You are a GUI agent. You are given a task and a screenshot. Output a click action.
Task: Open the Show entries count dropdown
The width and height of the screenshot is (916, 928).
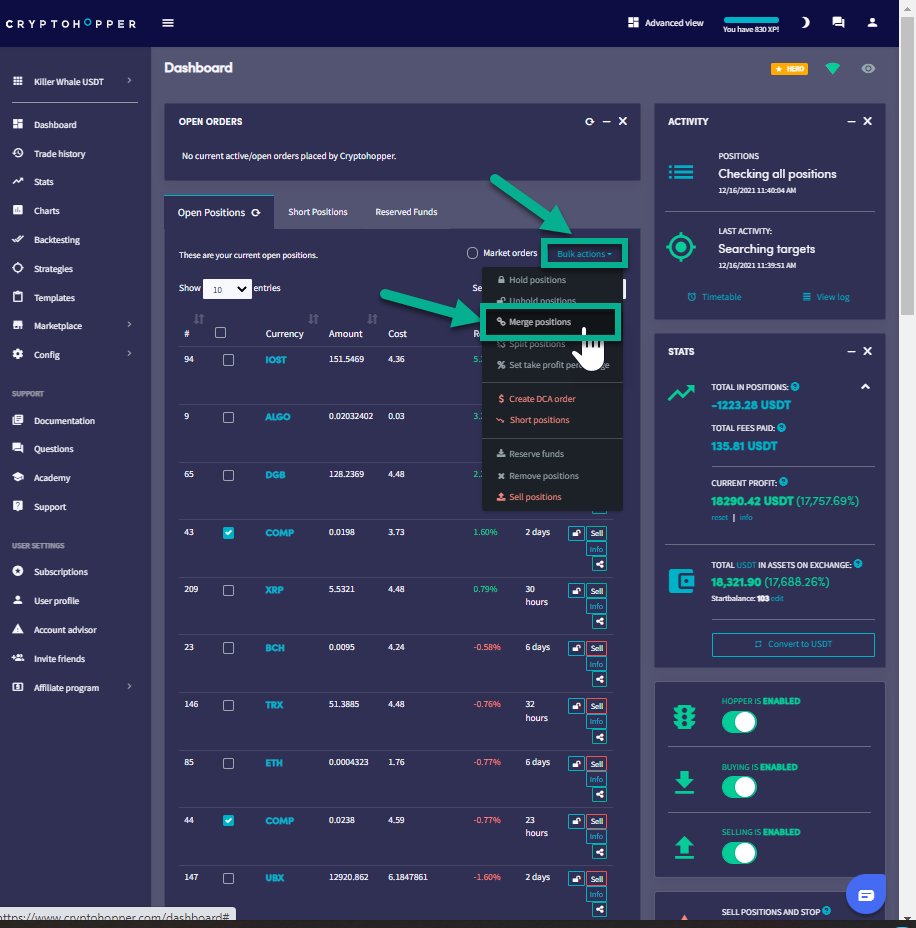[x=227, y=289]
